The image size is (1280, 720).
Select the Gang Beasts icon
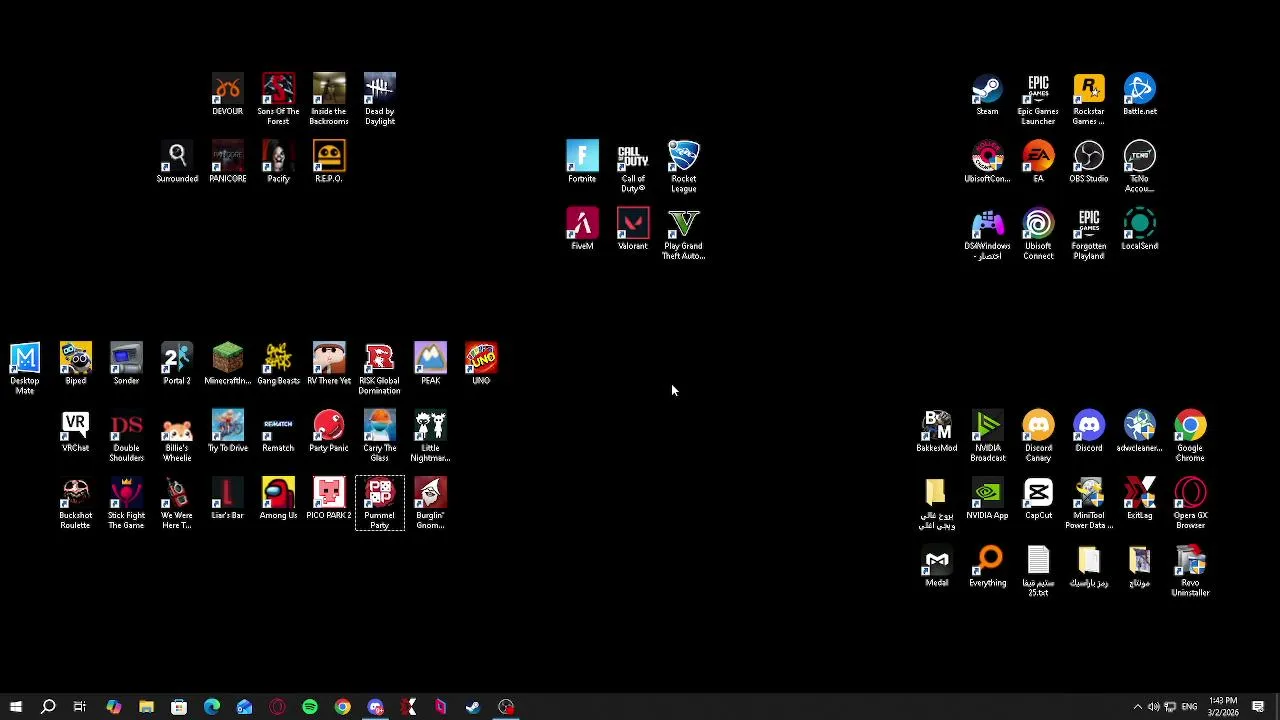(278, 364)
